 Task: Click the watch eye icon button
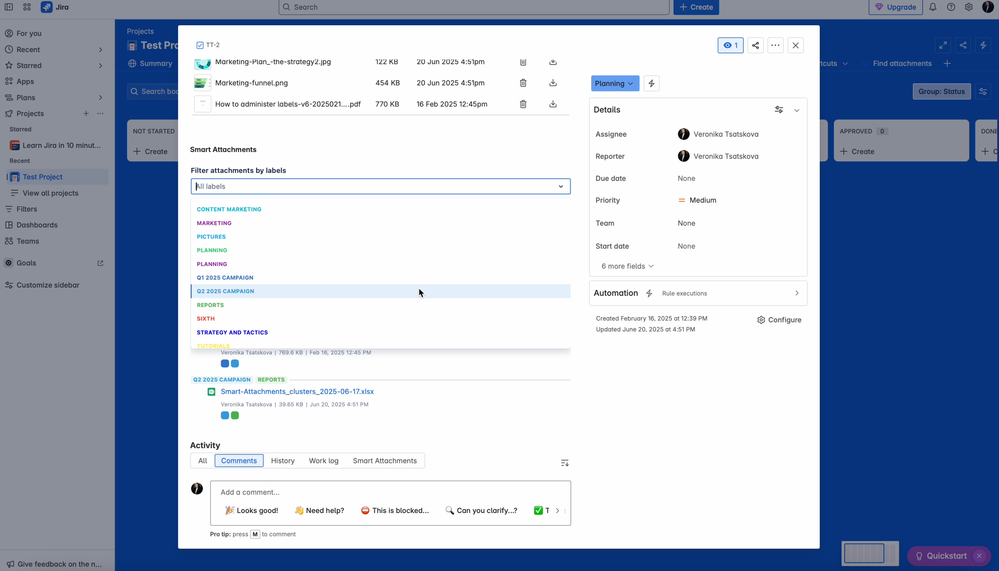coord(730,45)
